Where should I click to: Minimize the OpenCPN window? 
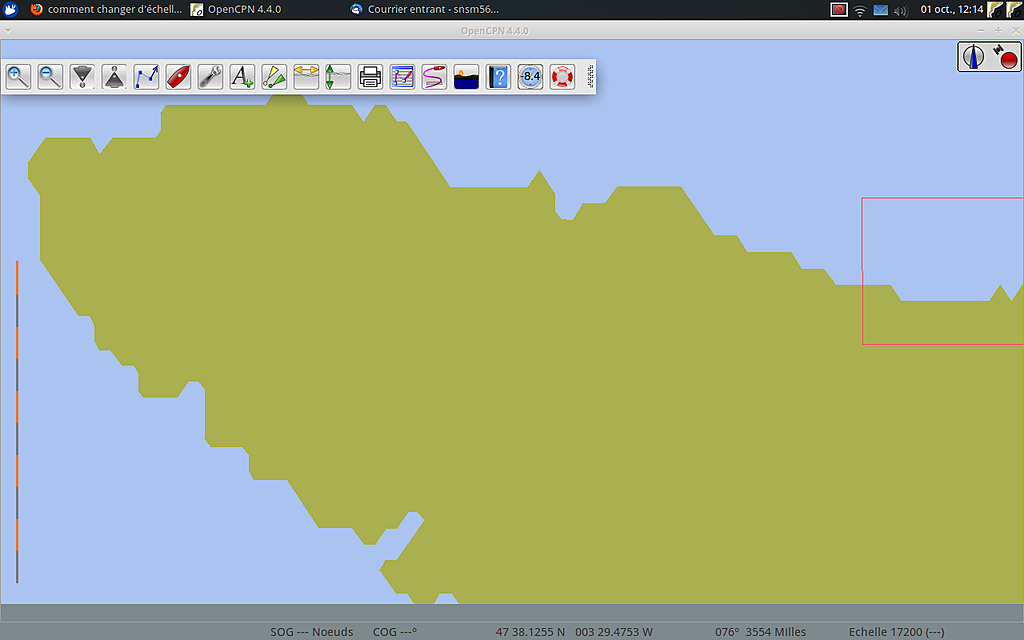pyautogui.click(x=980, y=31)
